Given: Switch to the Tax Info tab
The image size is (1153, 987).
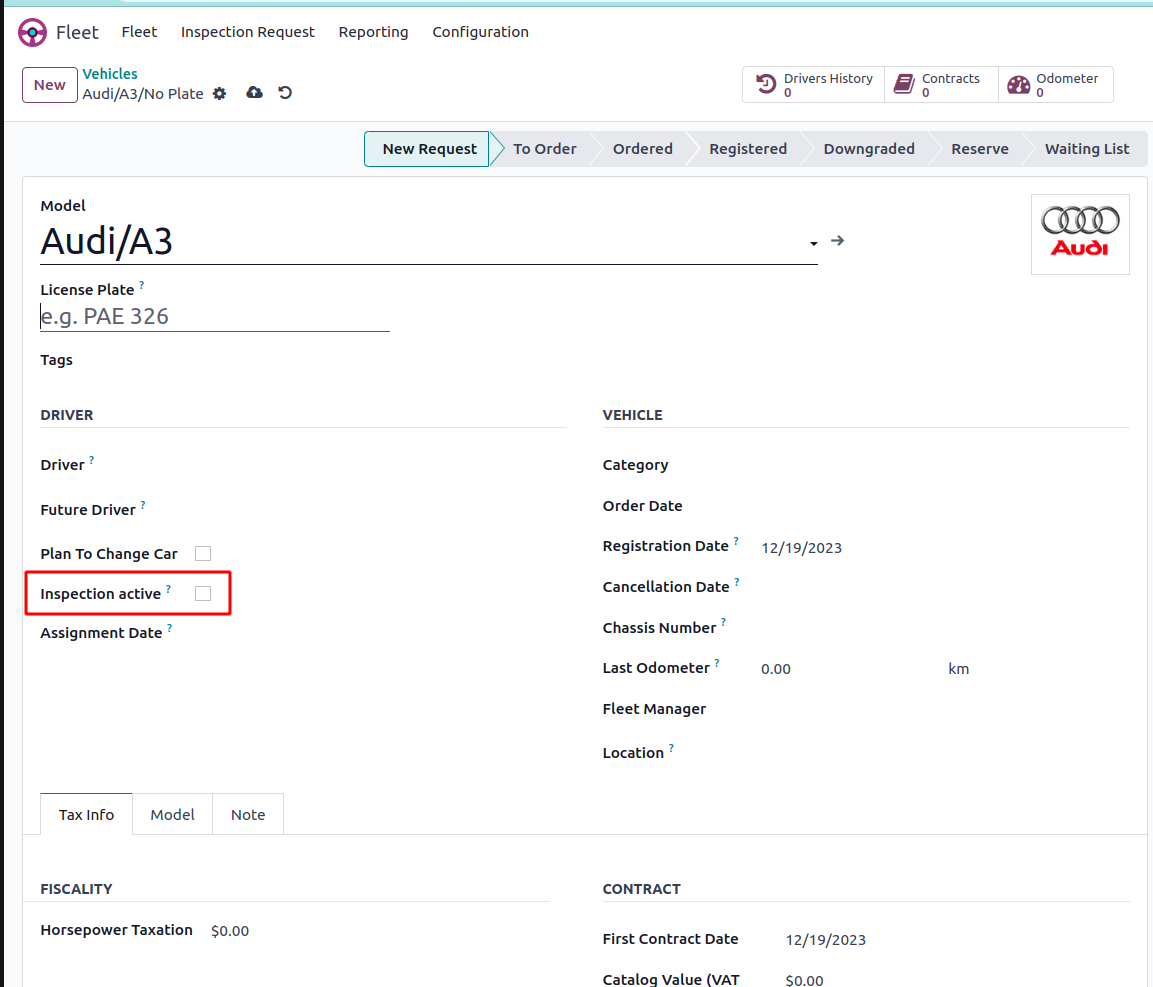Looking at the screenshot, I should pyautogui.click(x=86, y=814).
